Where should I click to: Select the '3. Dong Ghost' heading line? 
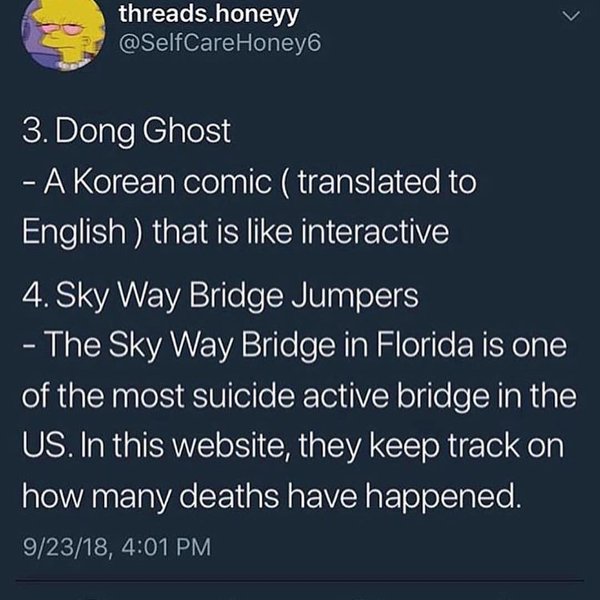126,132
